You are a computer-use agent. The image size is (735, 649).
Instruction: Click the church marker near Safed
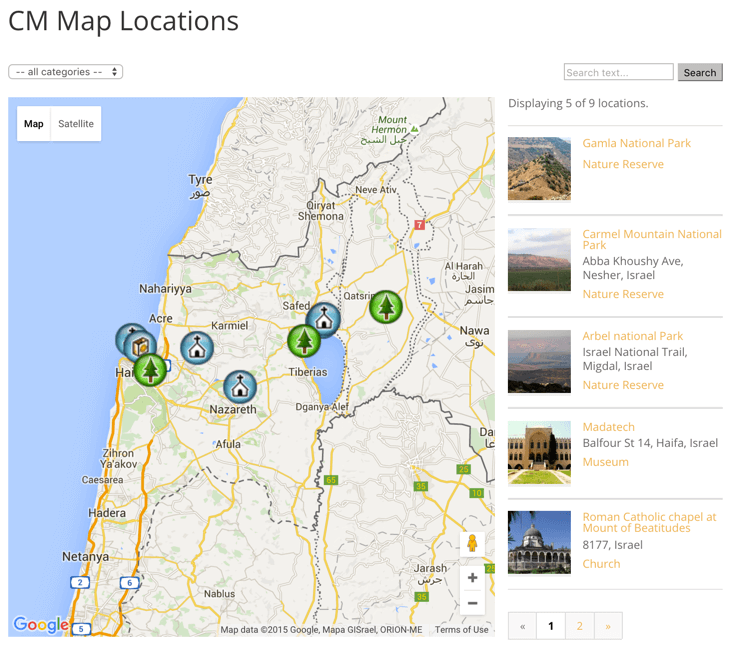(323, 320)
